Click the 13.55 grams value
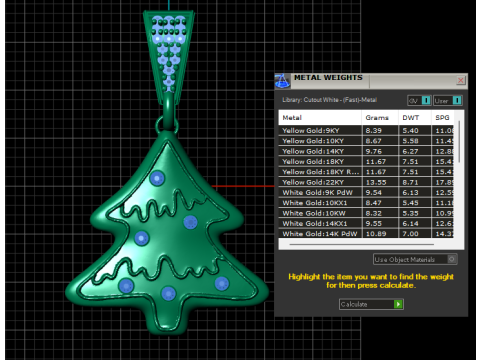The height and width of the screenshot is (360, 480). pos(376,182)
